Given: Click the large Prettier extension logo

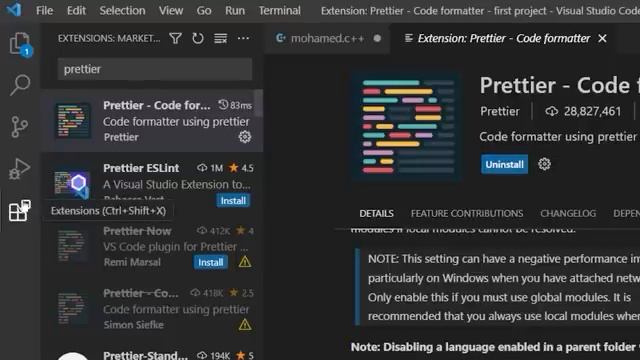Looking at the screenshot, I should click(x=407, y=127).
